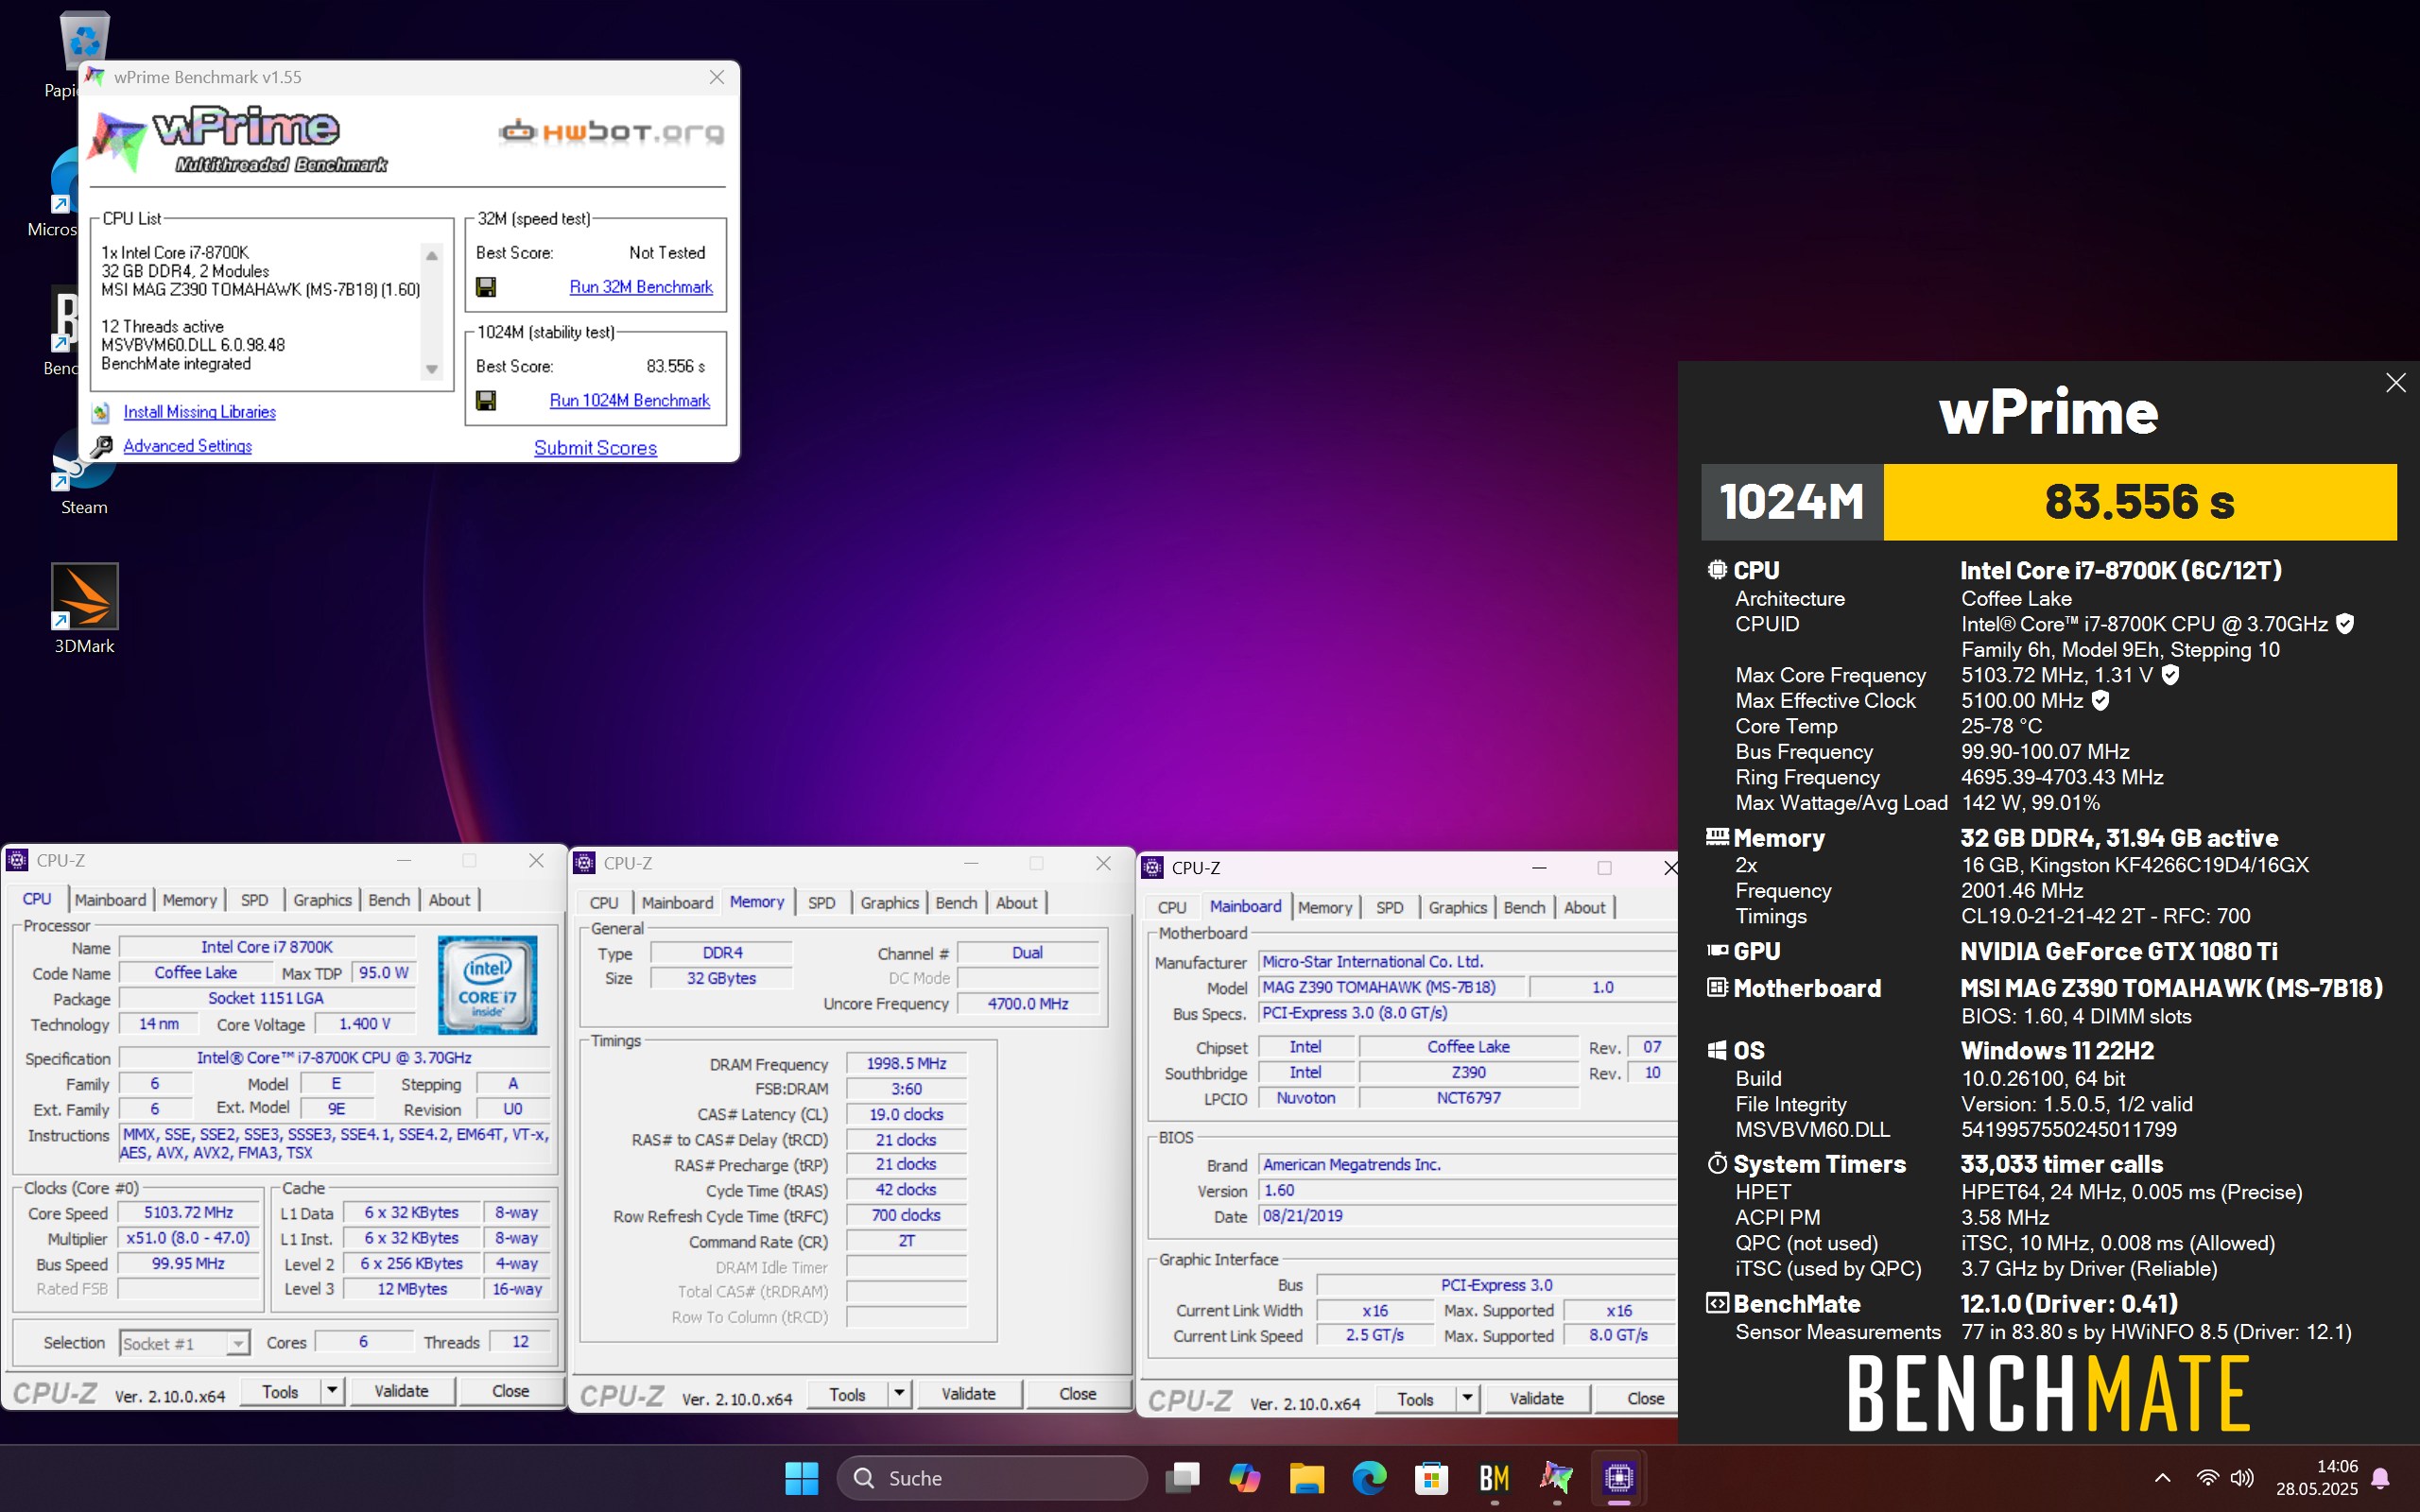Click the Uncore Frequency value 4700.0 MHz
The image size is (2420, 1512).
click(x=1027, y=1004)
